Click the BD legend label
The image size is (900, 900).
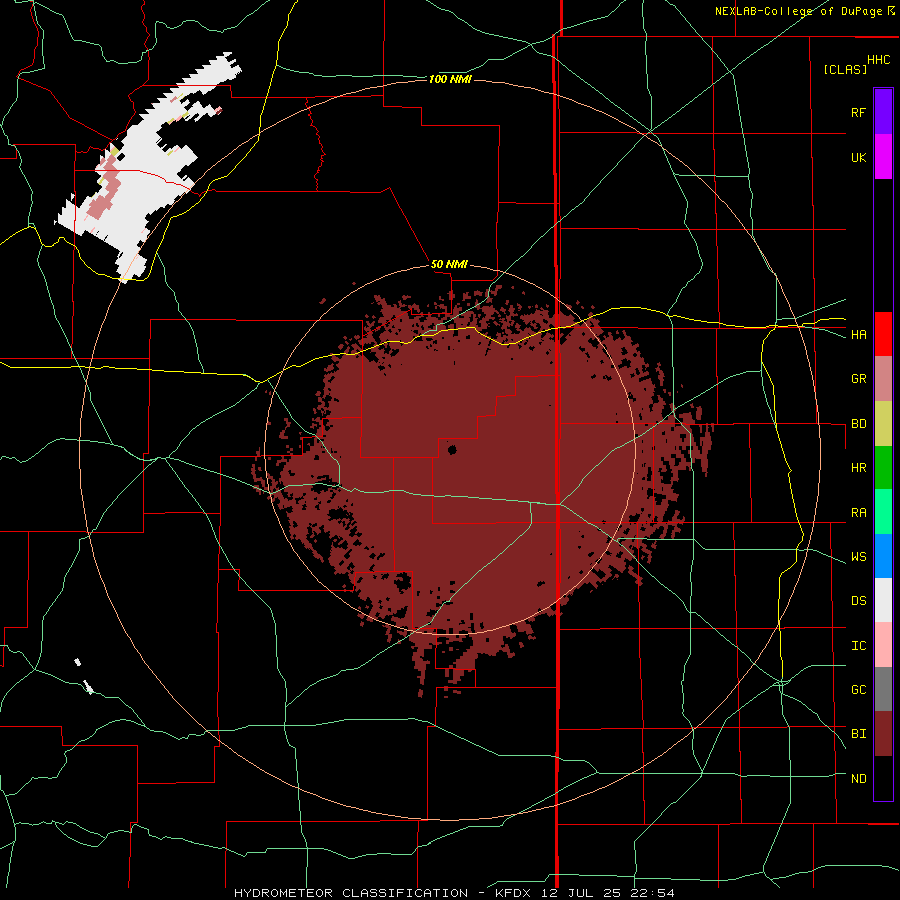pos(858,424)
